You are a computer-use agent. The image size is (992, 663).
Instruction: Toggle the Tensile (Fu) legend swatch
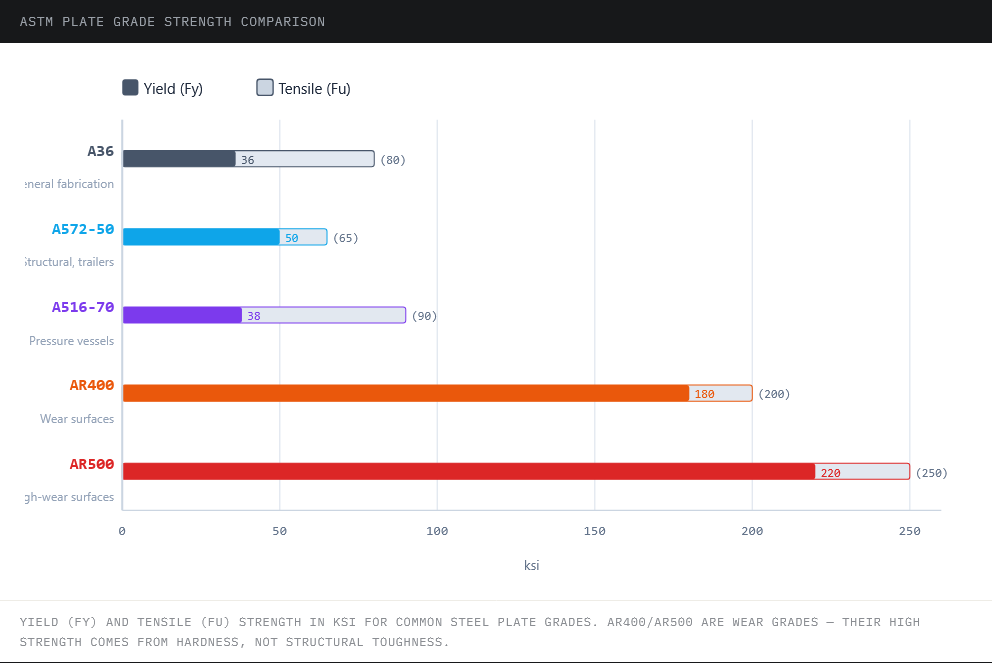265,87
